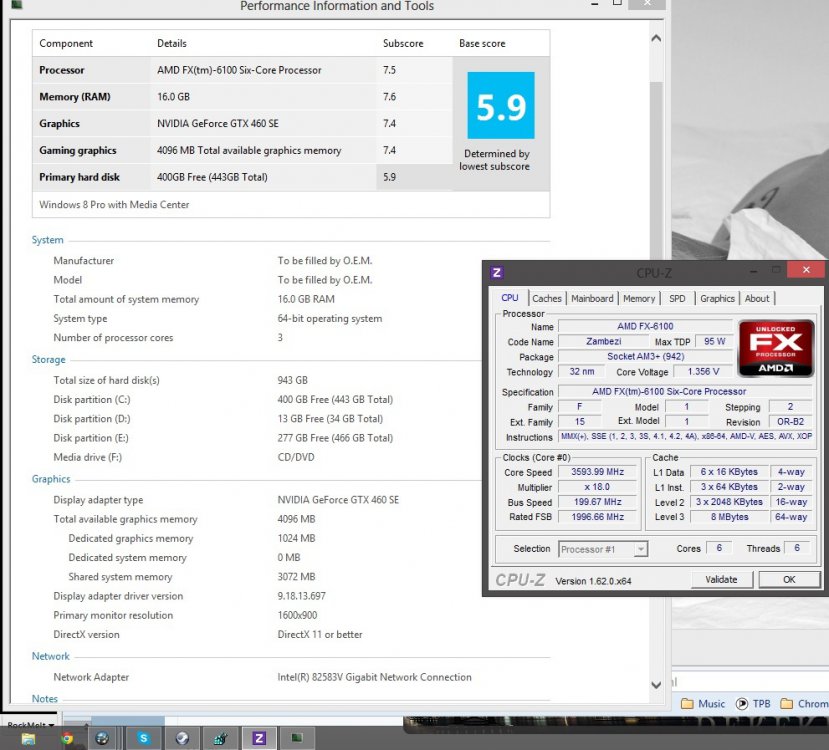The image size is (829, 750).
Task: Click the Subscore column header
Action: tap(403, 43)
